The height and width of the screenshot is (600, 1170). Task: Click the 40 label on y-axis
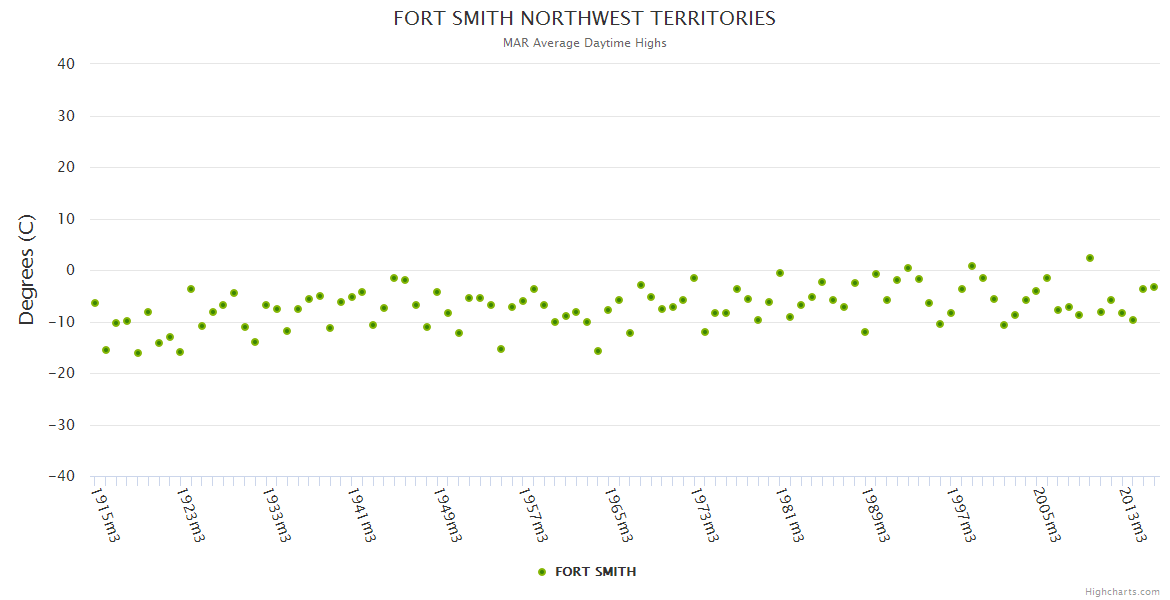click(x=66, y=64)
